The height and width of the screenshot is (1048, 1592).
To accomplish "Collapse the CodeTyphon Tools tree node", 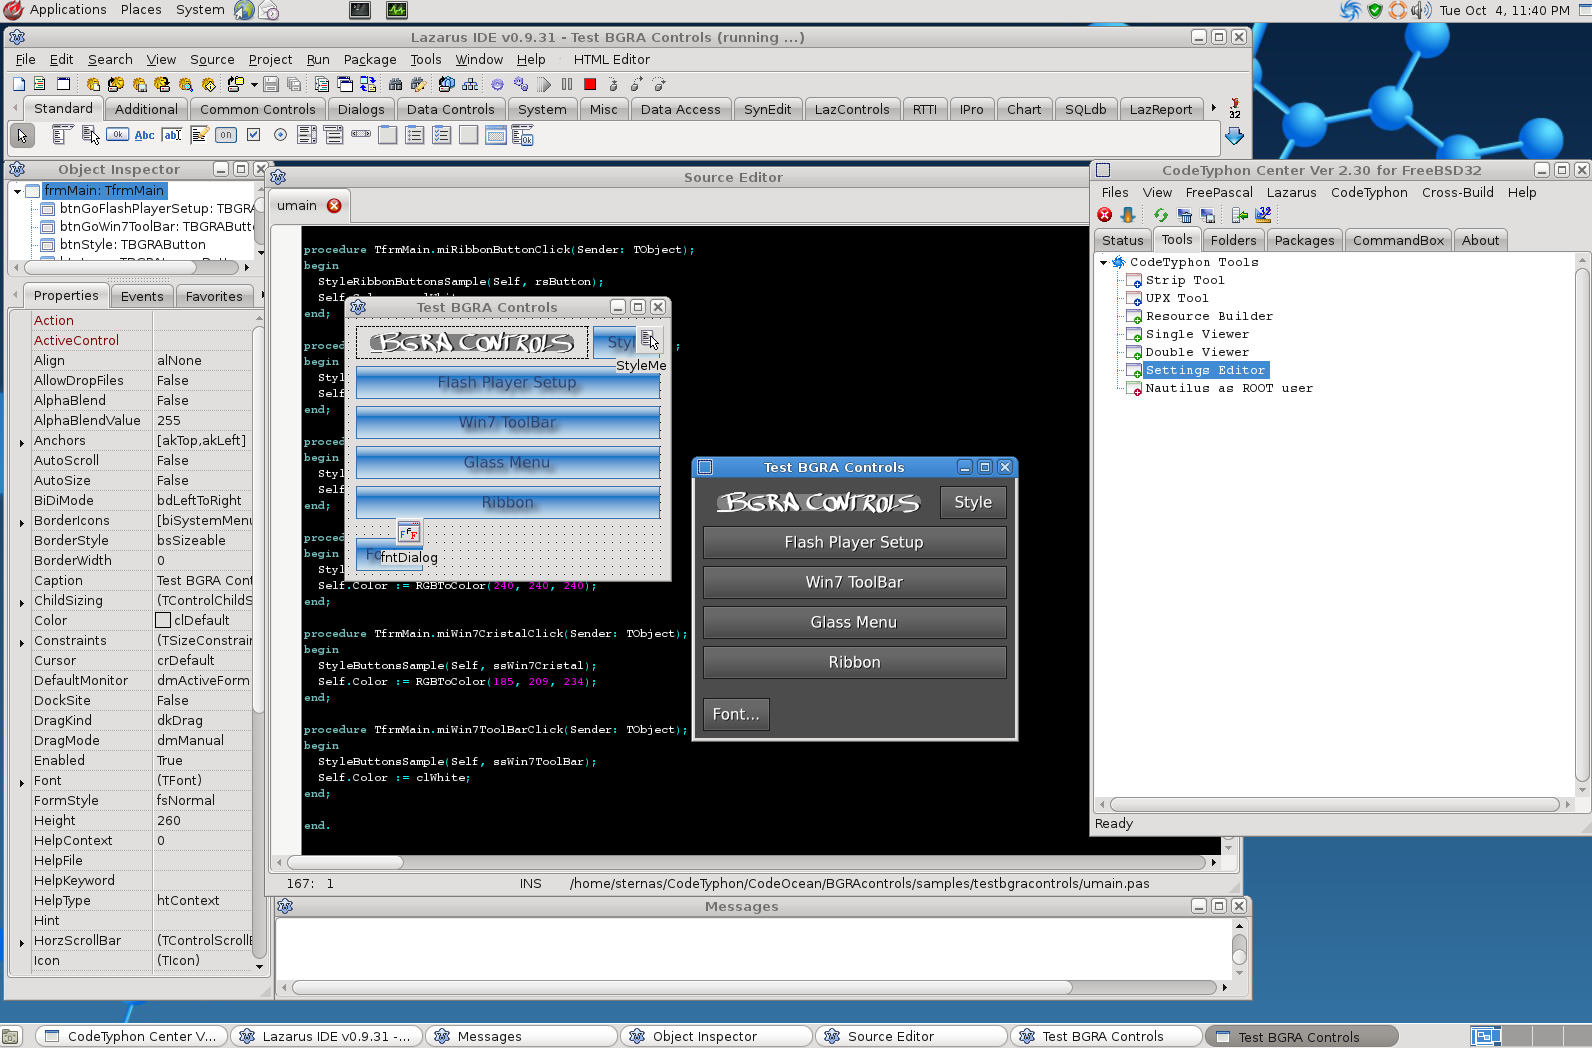I will [1103, 263].
